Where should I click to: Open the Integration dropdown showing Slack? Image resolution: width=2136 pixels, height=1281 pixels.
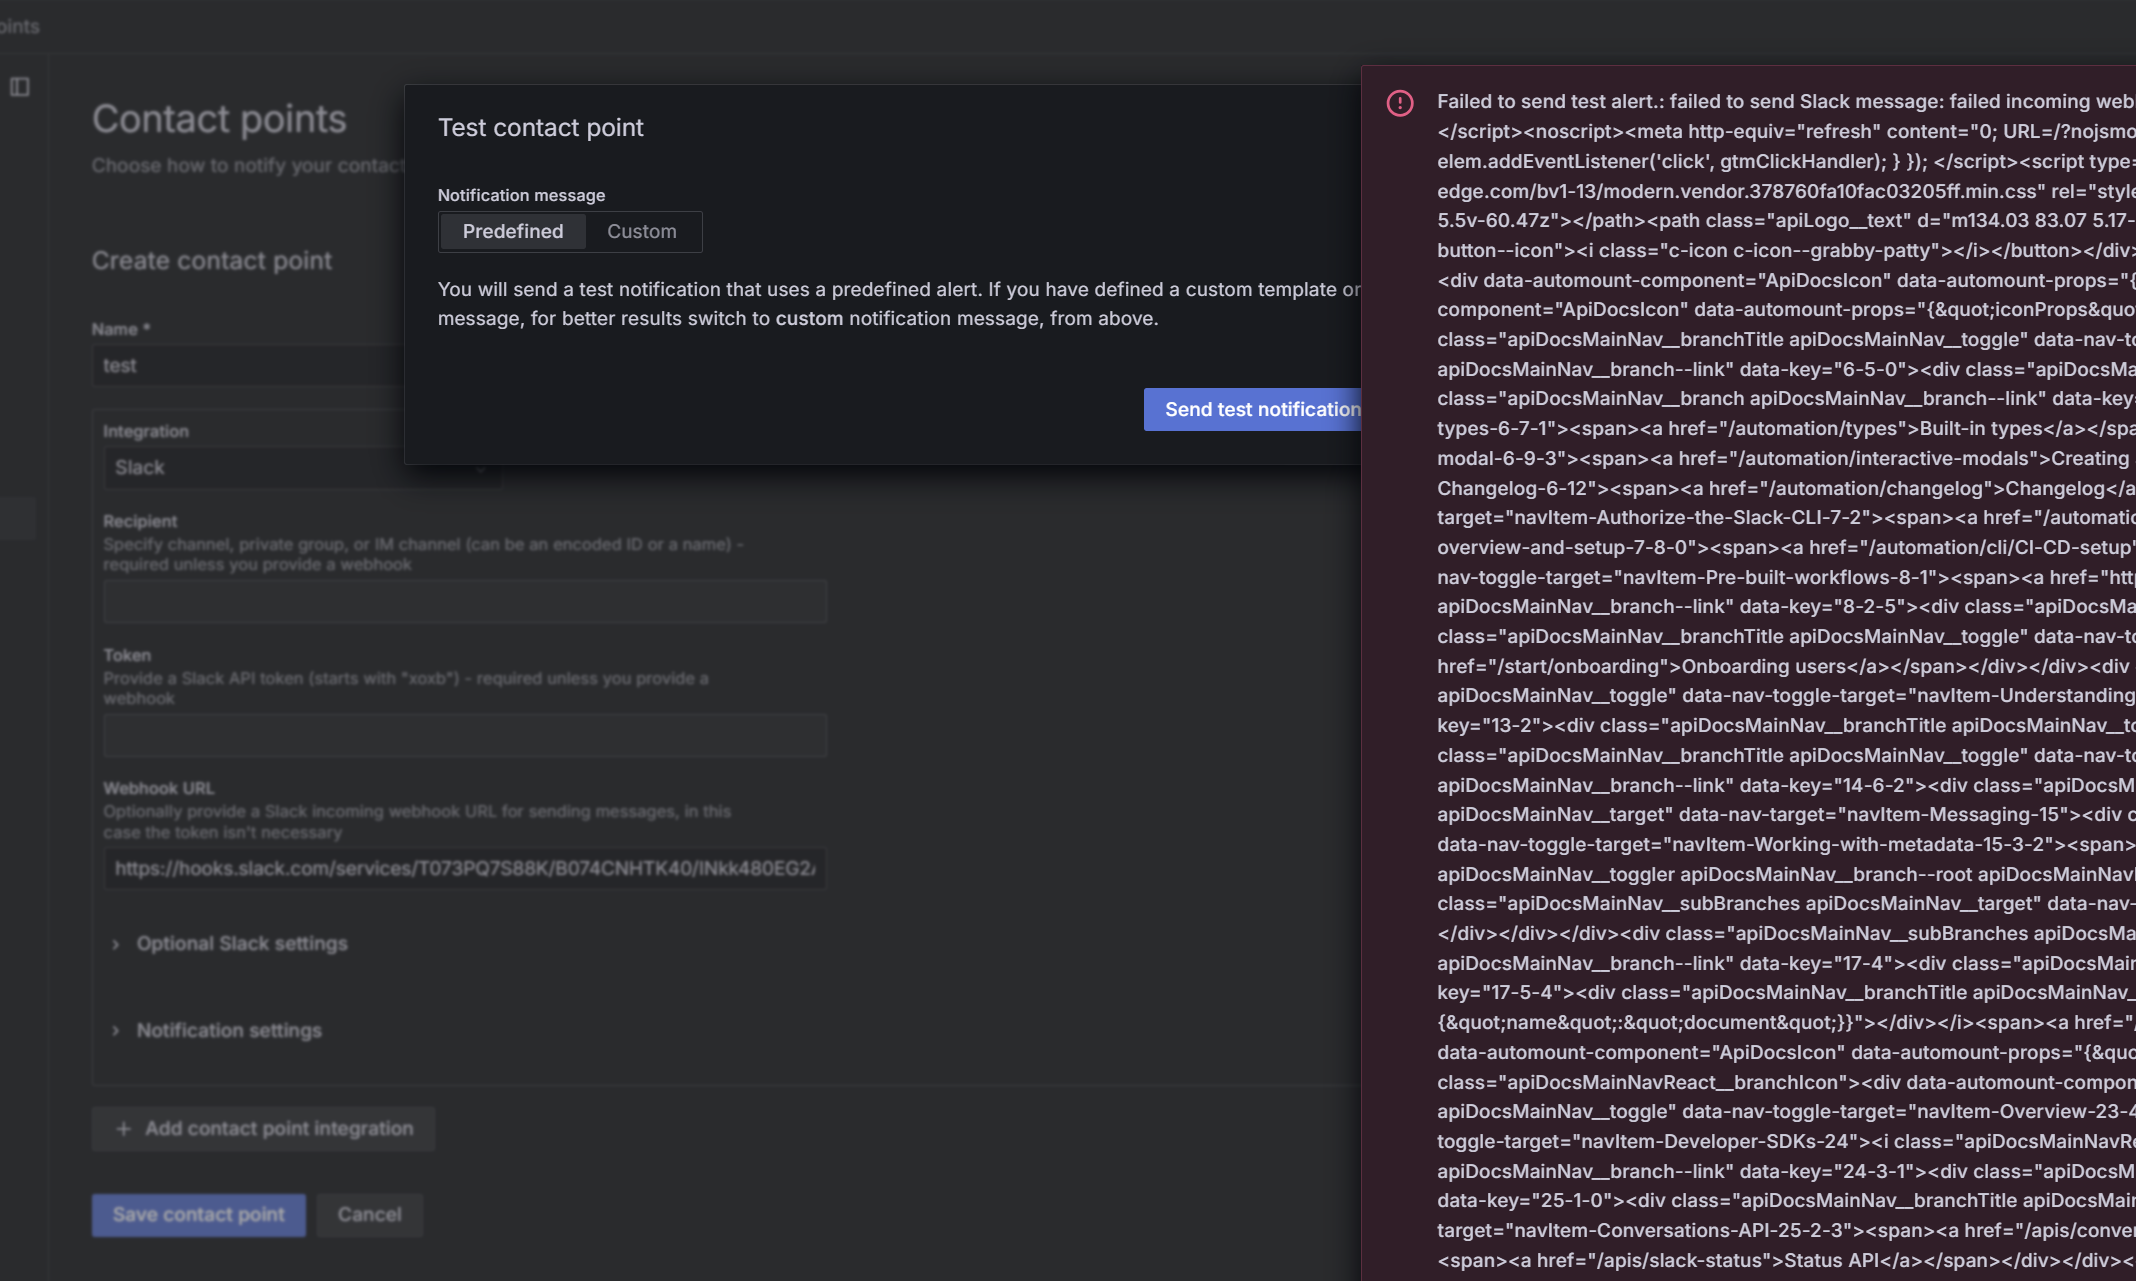(x=250, y=468)
